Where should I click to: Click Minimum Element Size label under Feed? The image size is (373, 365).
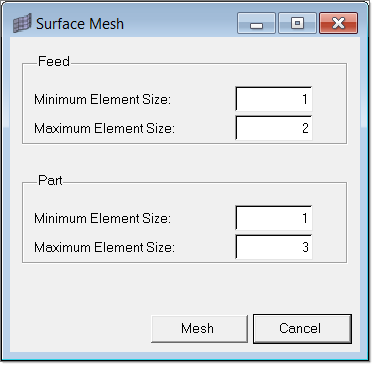pyautogui.click(x=102, y=99)
